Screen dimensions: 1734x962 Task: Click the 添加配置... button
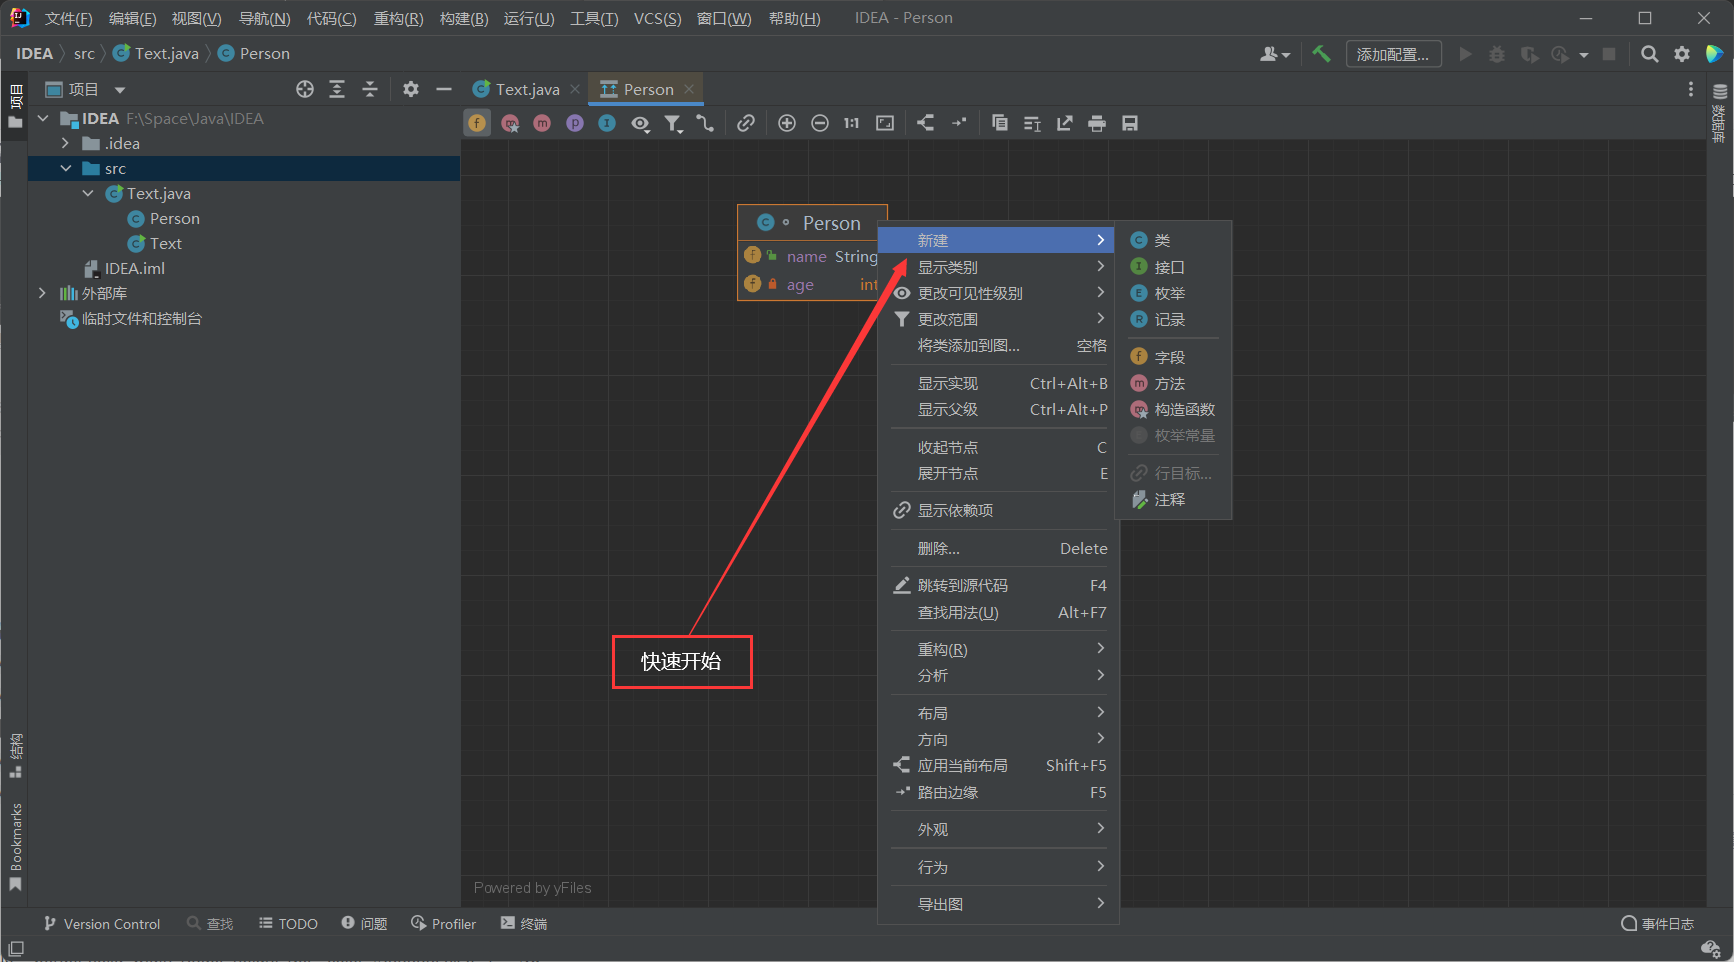click(1393, 54)
